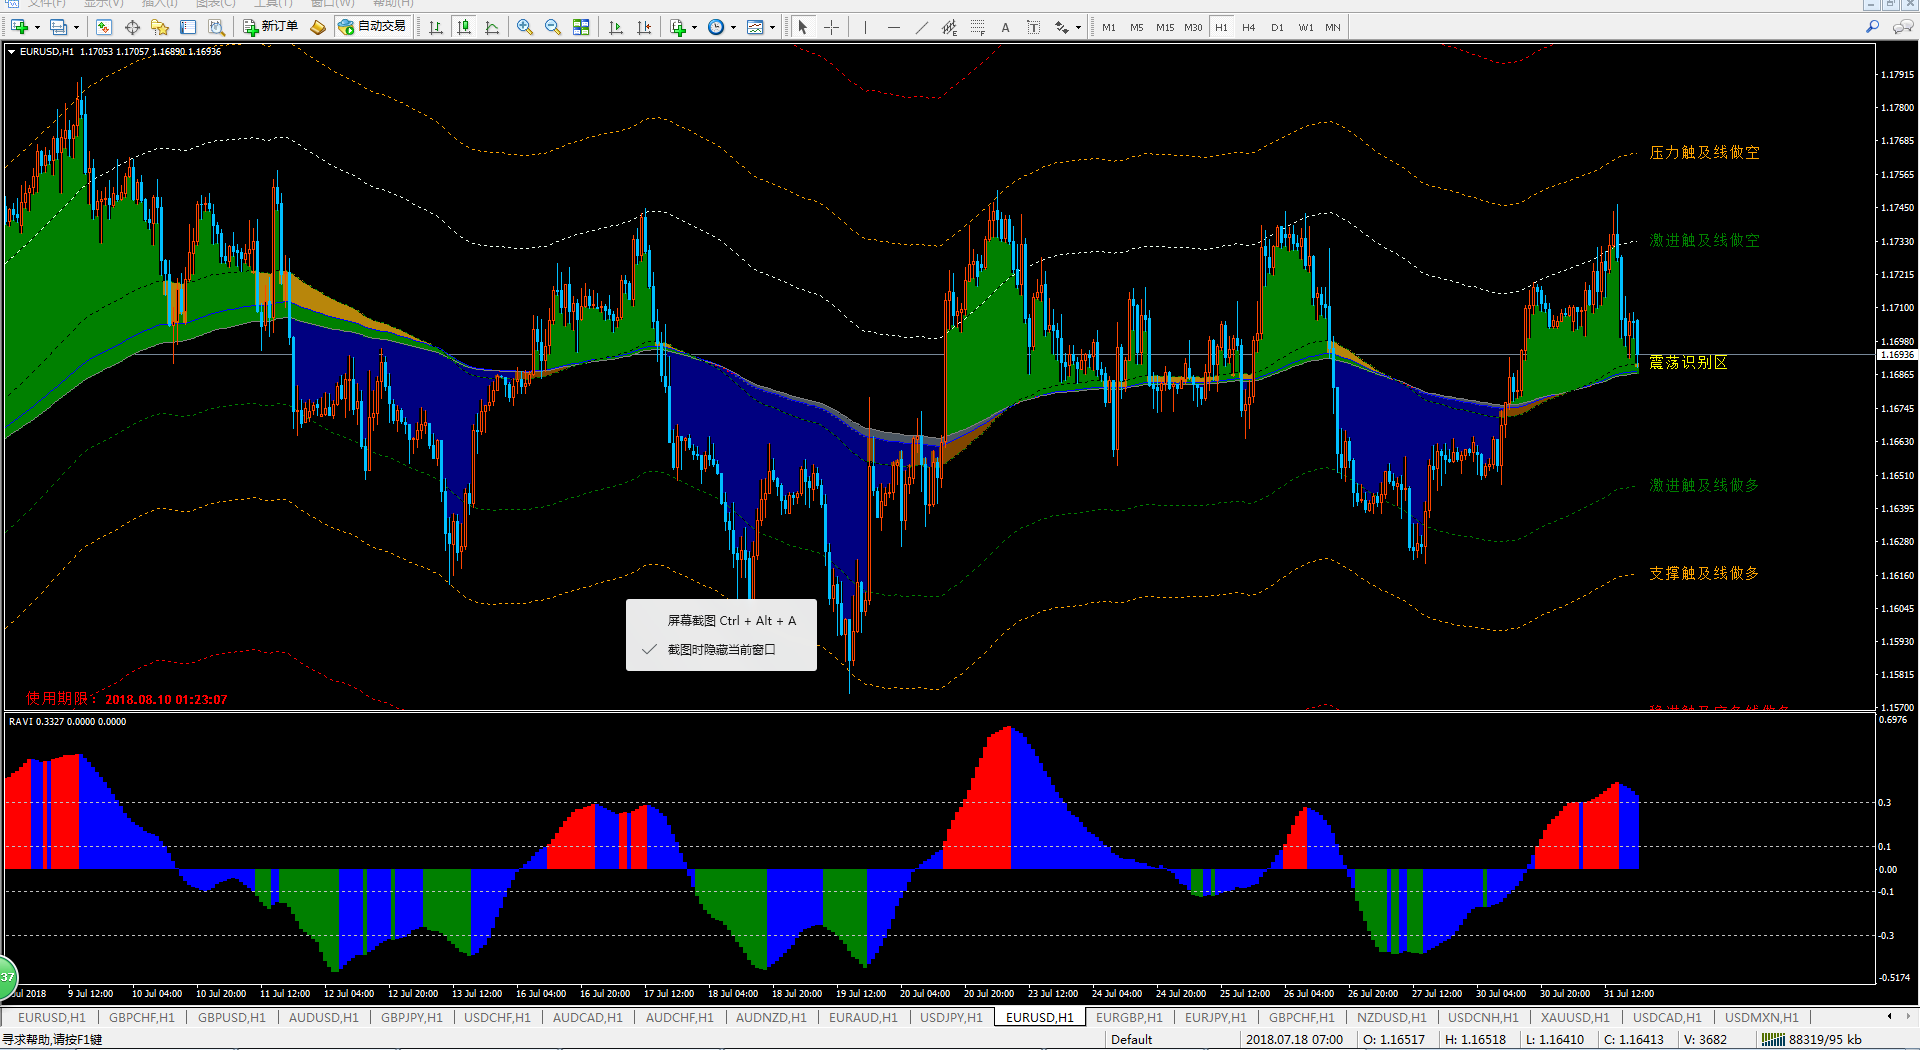Toggle chart auto scroll
The width and height of the screenshot is (1920, 1050).
coord(616,27)
